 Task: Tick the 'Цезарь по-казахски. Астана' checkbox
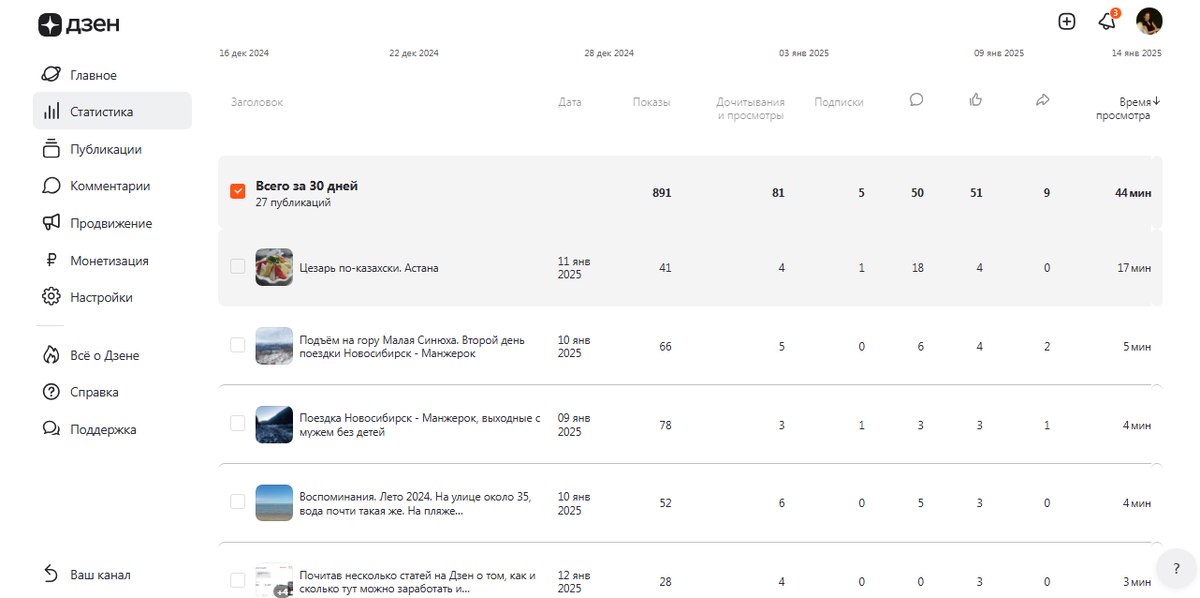click(238, 267)
